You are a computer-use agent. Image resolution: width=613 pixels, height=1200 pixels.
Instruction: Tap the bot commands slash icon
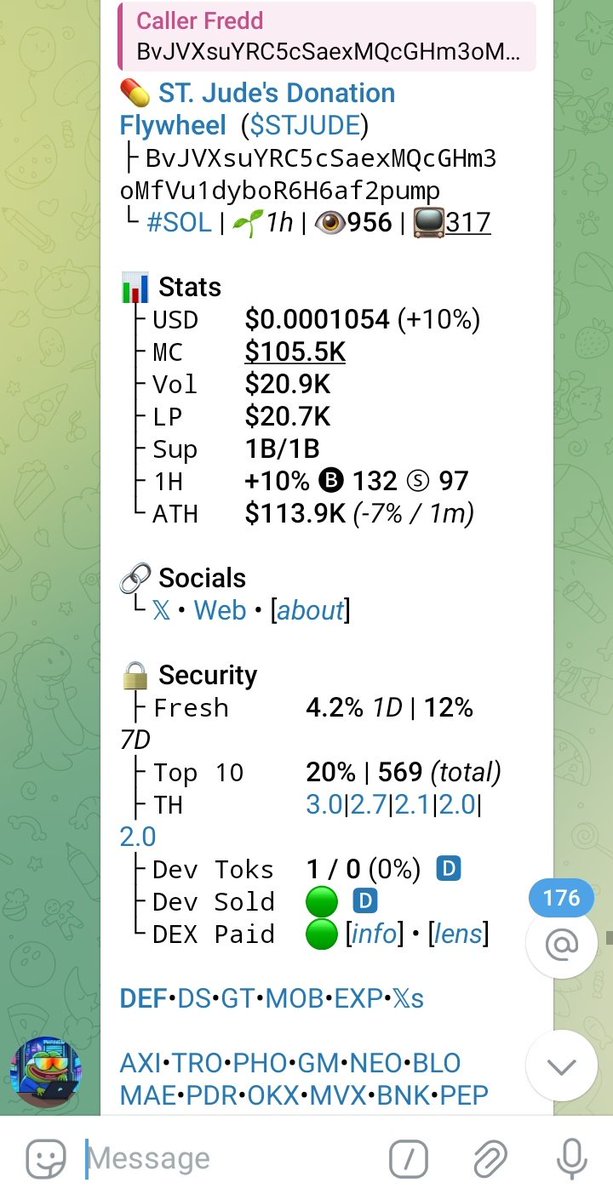tap(409, 1160)
